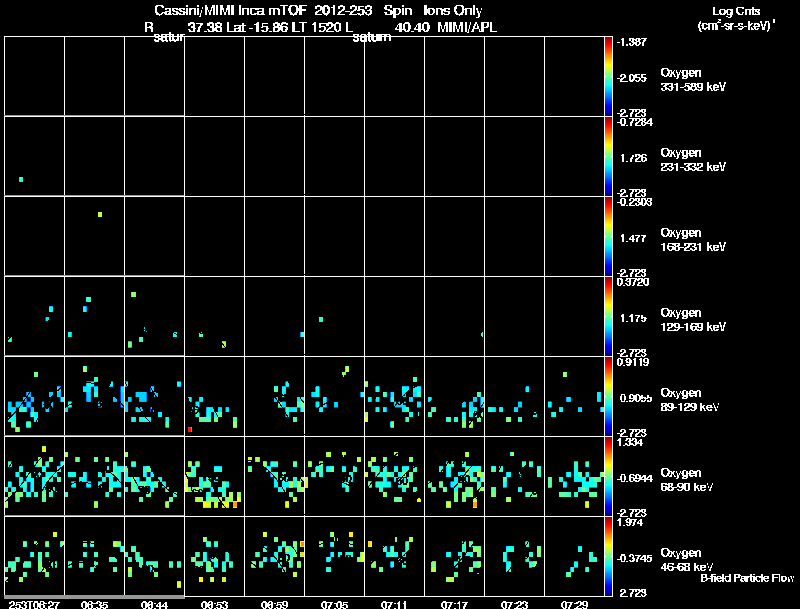The height and width of the screenshot is (609, 800).
Task: Click the red pixel in 89-129 keV panel
Action: (x=190, y=429)
